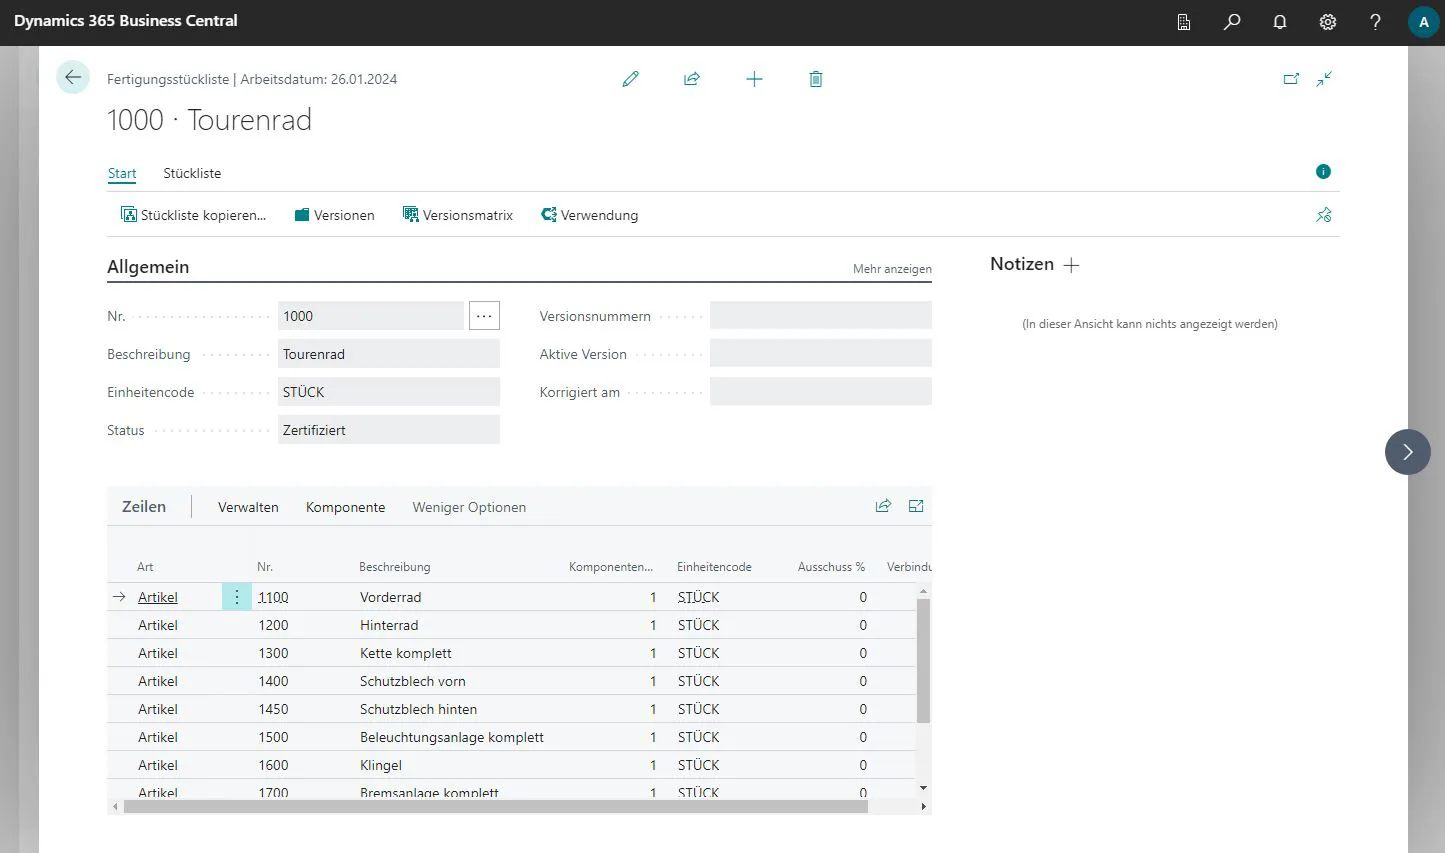Click the Zeilen section heading
The height and width of the screenshot is (853, 1445).
[144, 507]
